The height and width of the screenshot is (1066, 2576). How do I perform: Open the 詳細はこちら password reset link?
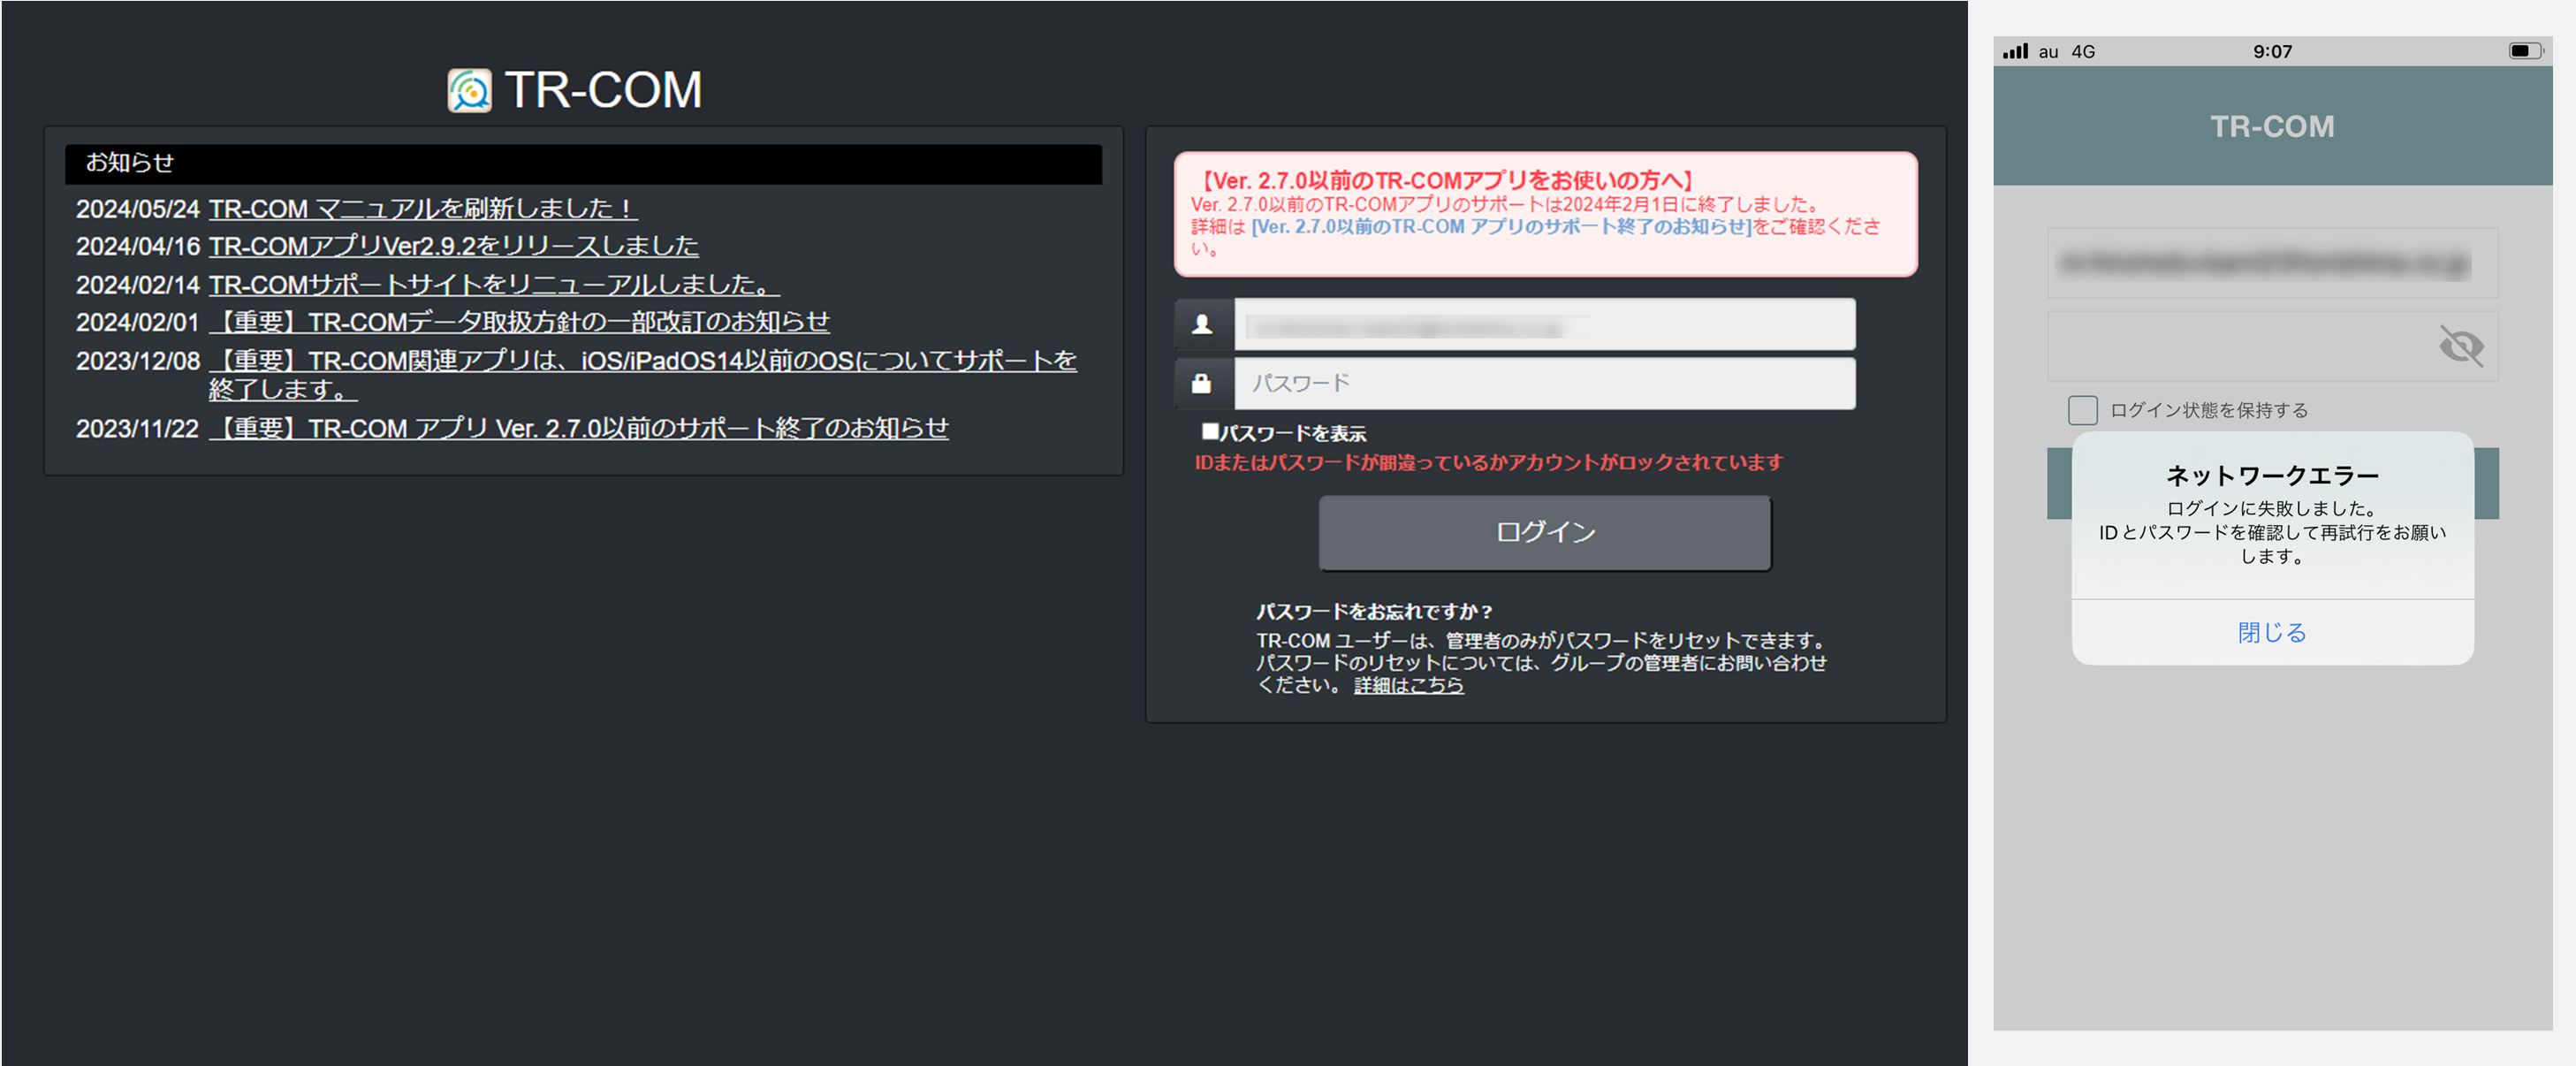click(x=1408, y=685)
